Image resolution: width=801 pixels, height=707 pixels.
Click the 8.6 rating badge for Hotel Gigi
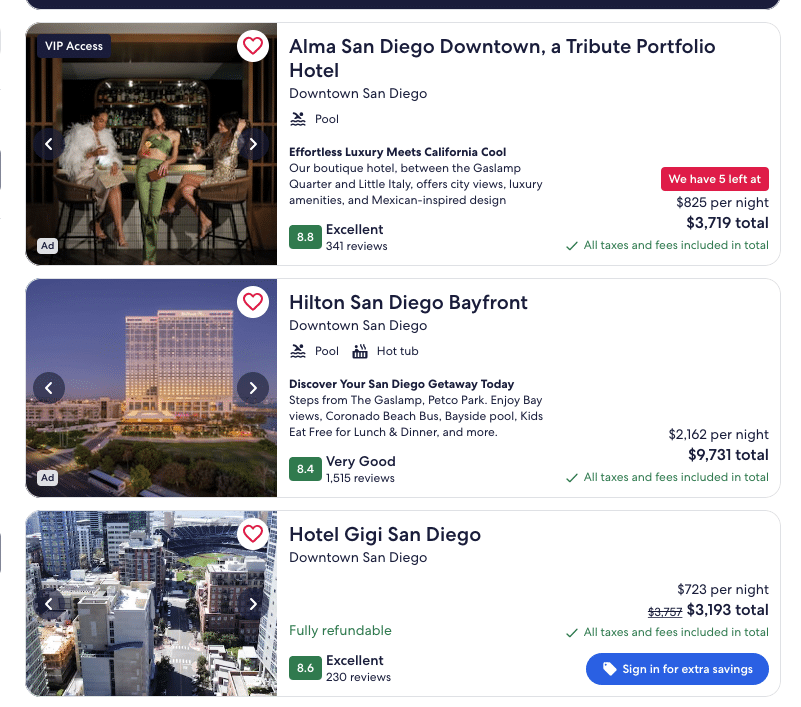(x=305, y=668)
